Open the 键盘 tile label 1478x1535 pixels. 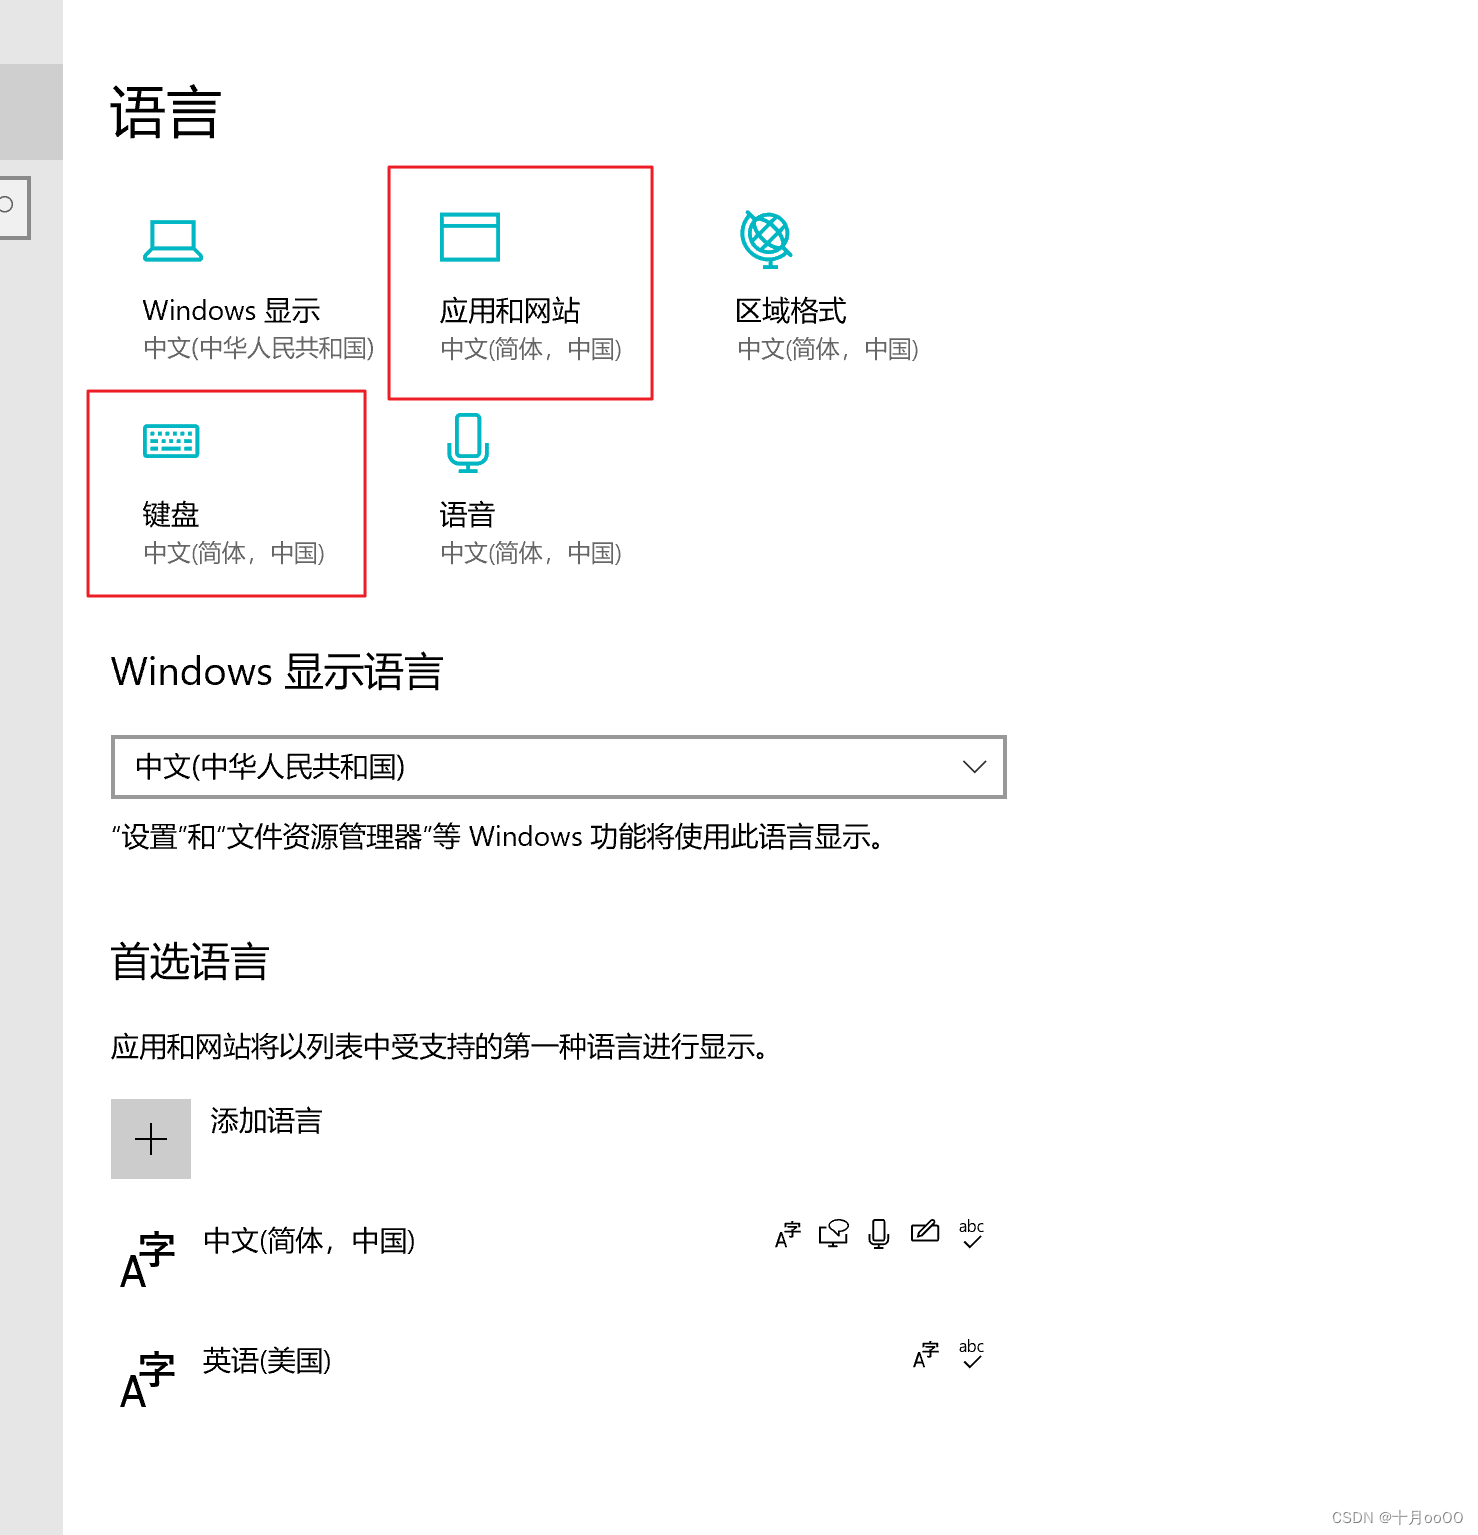click(x=171, y=515)
